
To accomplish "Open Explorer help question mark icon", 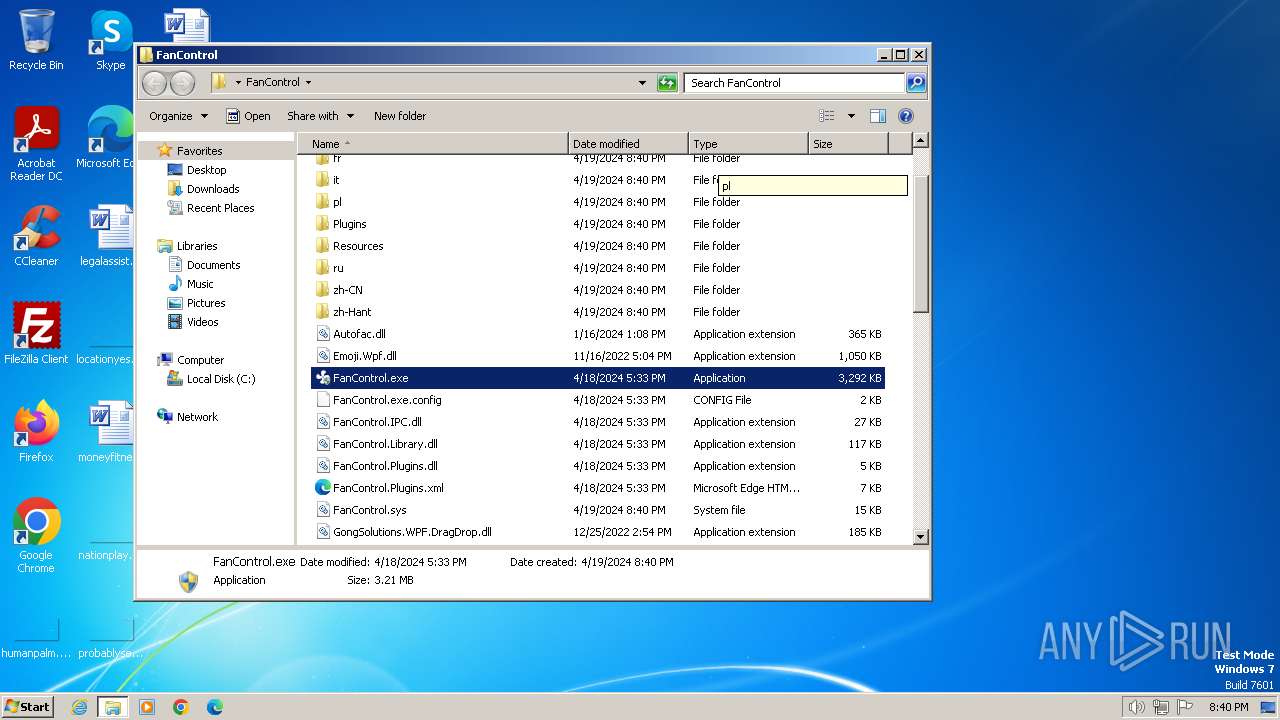I will pyautogui.click(x=906, y=116).
